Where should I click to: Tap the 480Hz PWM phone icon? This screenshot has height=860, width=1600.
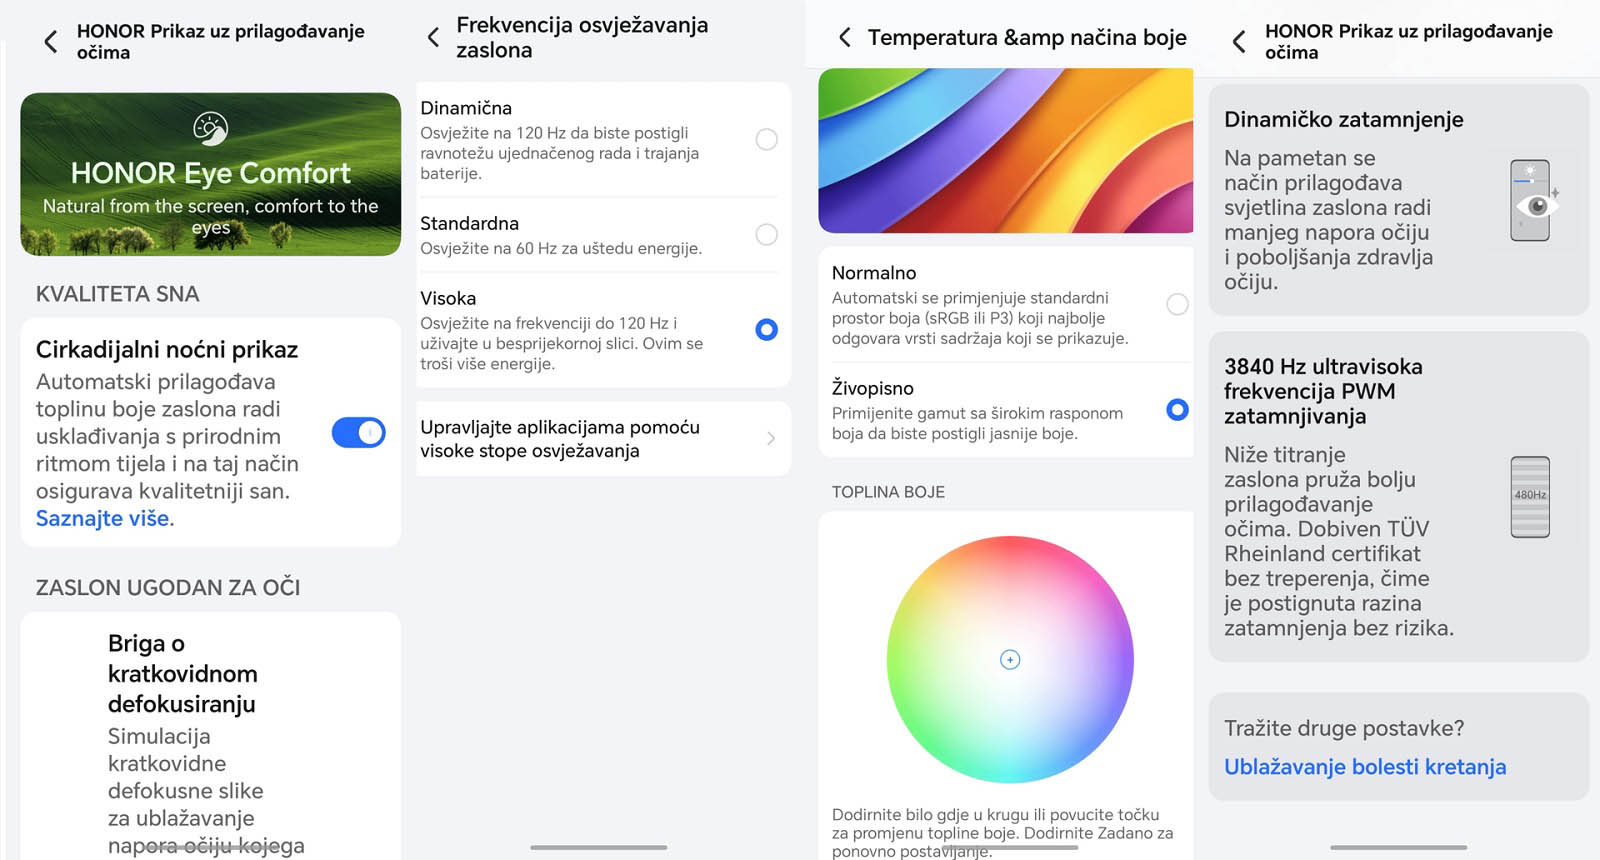coord(1530,497)
